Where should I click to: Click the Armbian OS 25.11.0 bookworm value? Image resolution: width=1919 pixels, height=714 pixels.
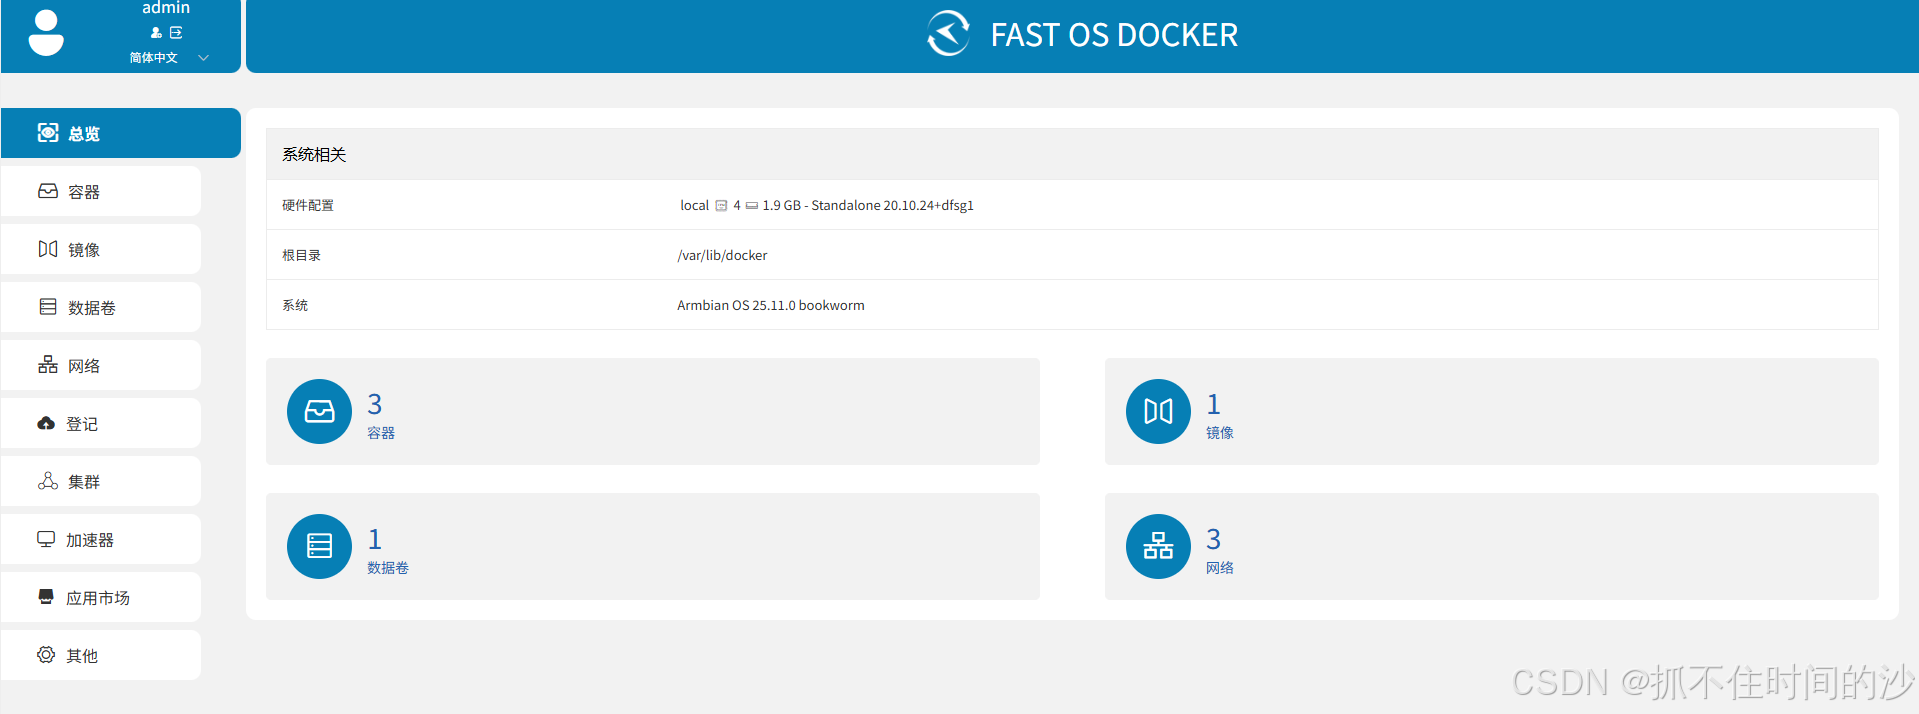(771, 305)
